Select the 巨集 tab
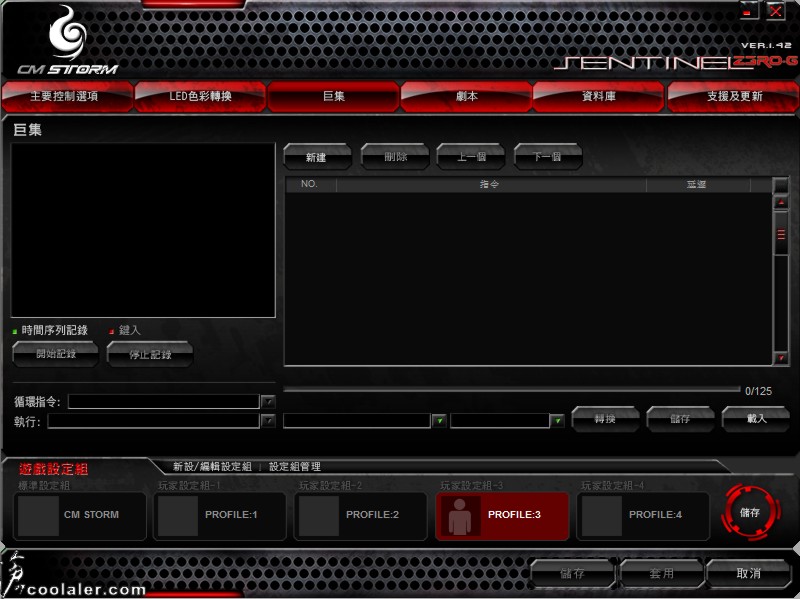Screen dimensions: 800x599 (x=333, y=96)
